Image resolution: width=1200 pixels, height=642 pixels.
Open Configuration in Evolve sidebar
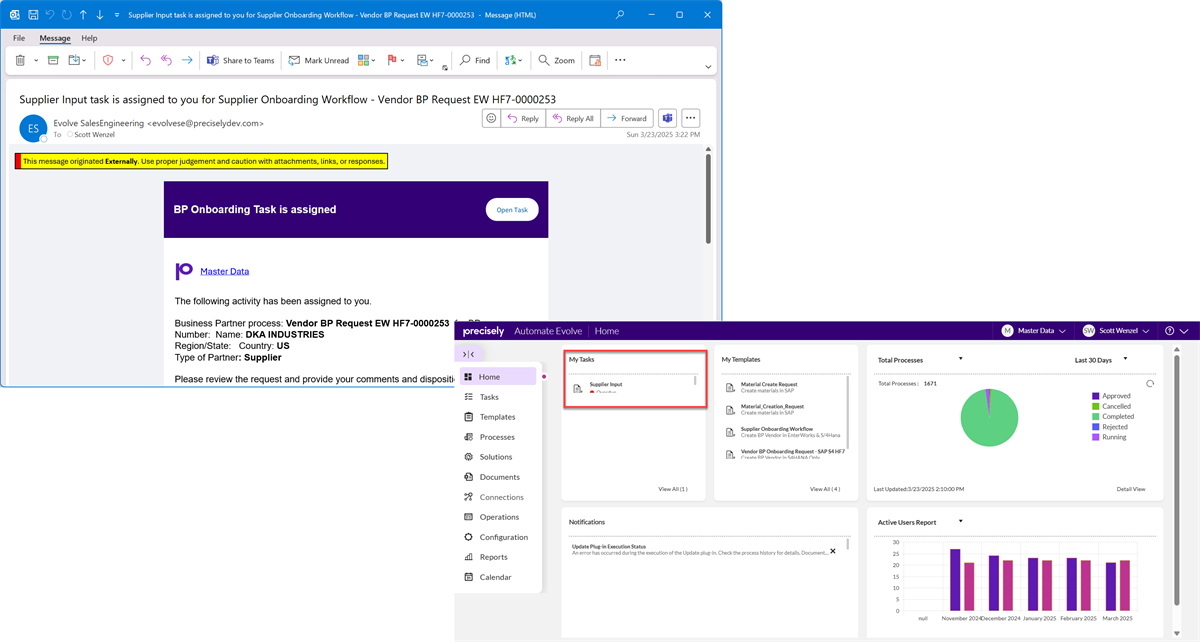[498, 537]
